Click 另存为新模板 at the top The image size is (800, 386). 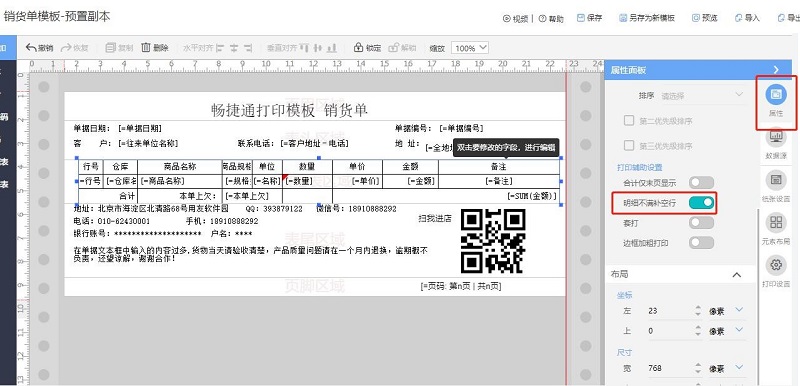tap(647, 18)
